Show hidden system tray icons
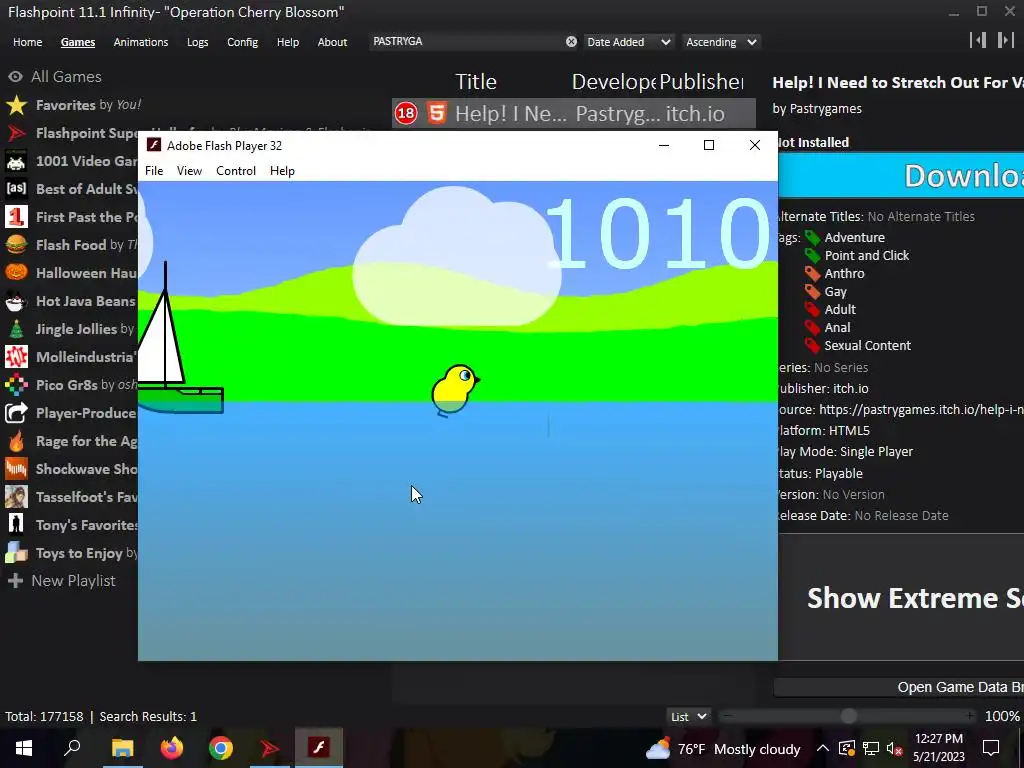The height and width of the screenshot is (768, 1024). click(x=823, y=749)
